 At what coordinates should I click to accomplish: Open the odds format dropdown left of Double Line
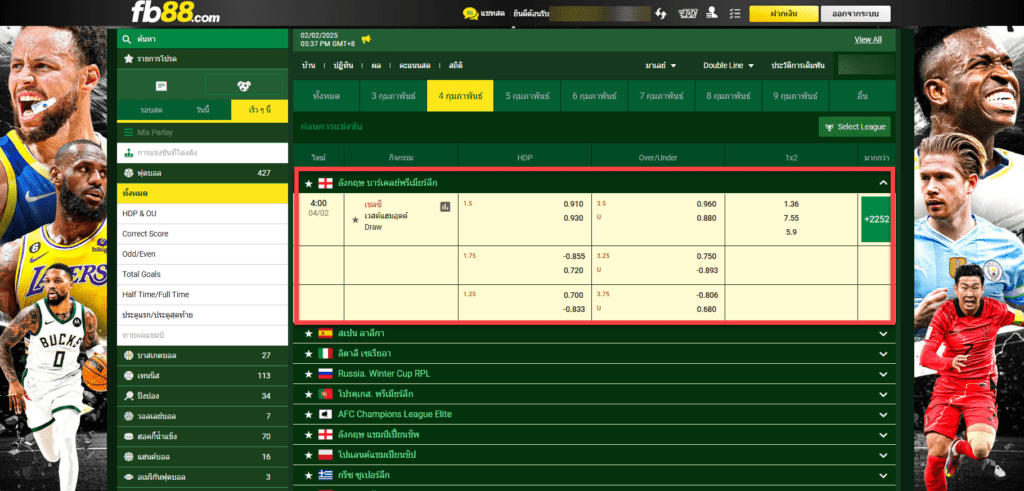[661, 66]
